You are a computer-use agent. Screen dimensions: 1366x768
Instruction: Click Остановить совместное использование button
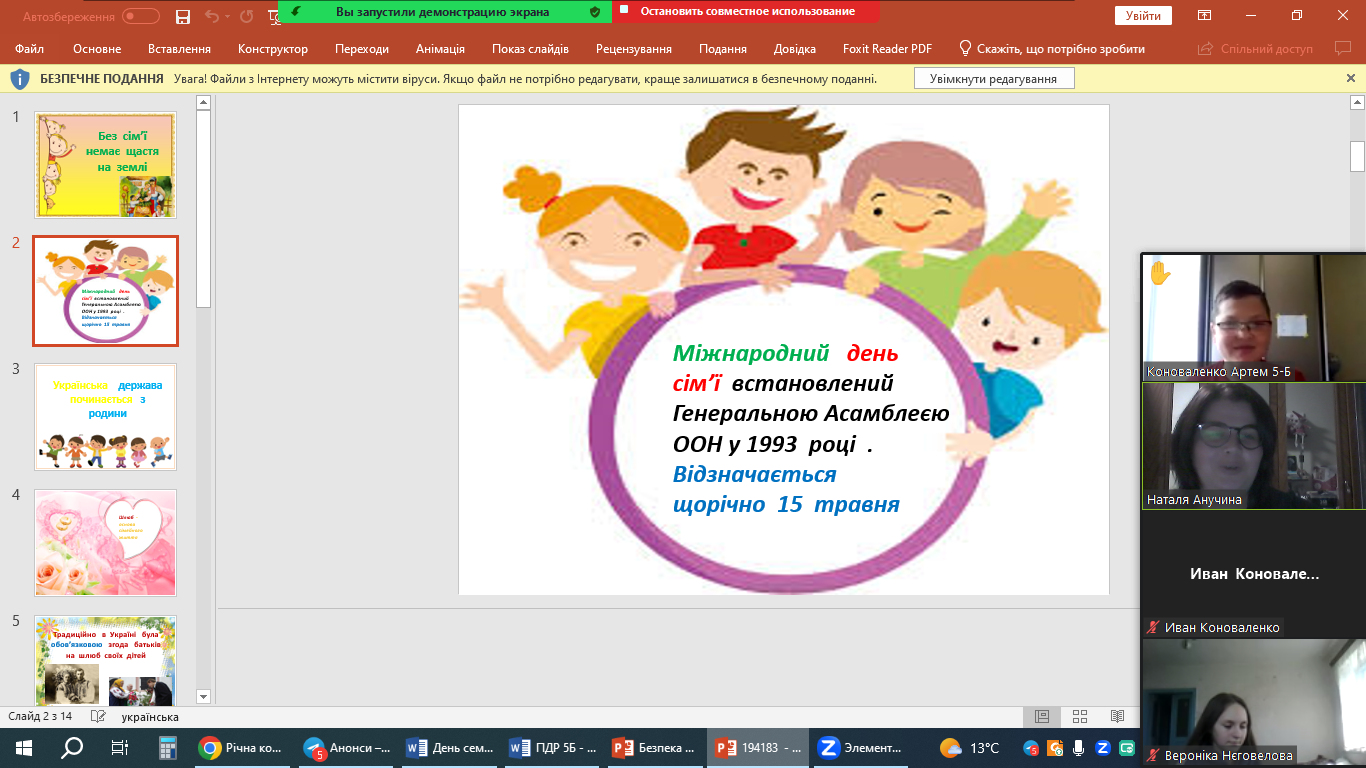[746, 12]
